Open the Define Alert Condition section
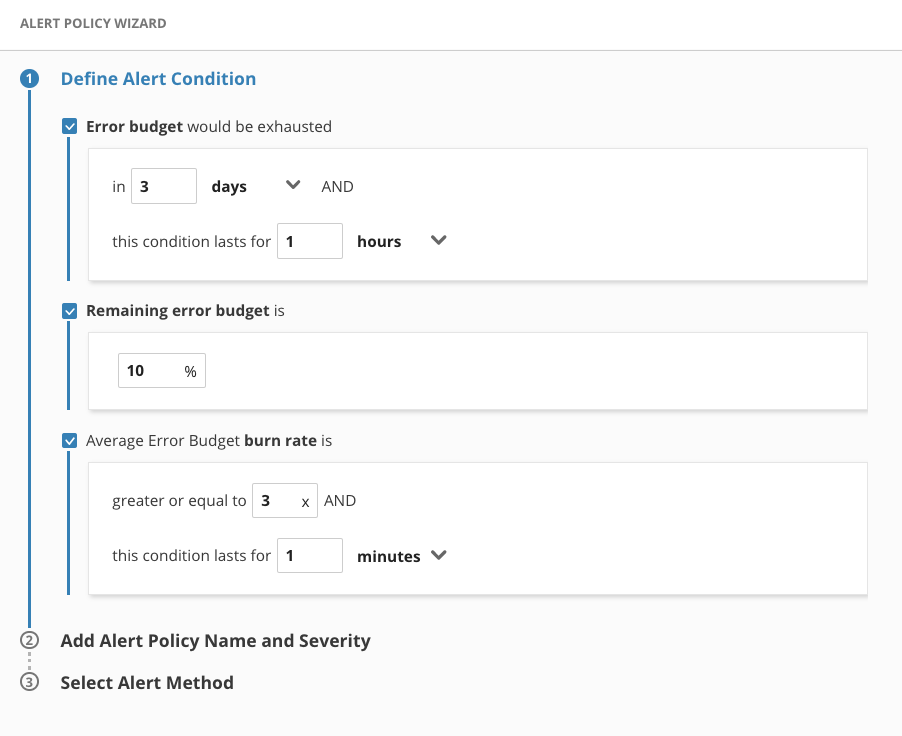 158,78
